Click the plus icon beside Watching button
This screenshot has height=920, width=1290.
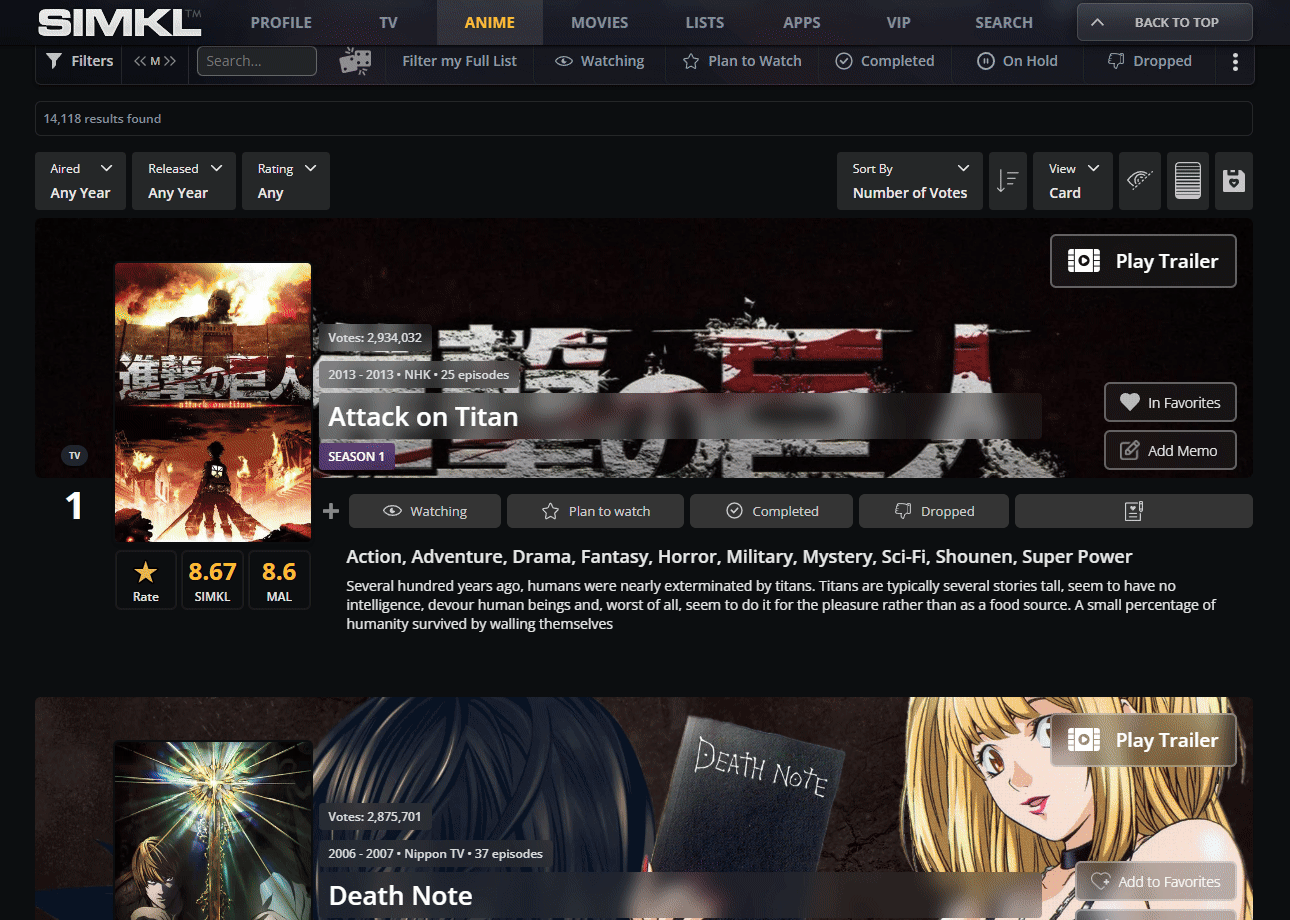point(331,511)
